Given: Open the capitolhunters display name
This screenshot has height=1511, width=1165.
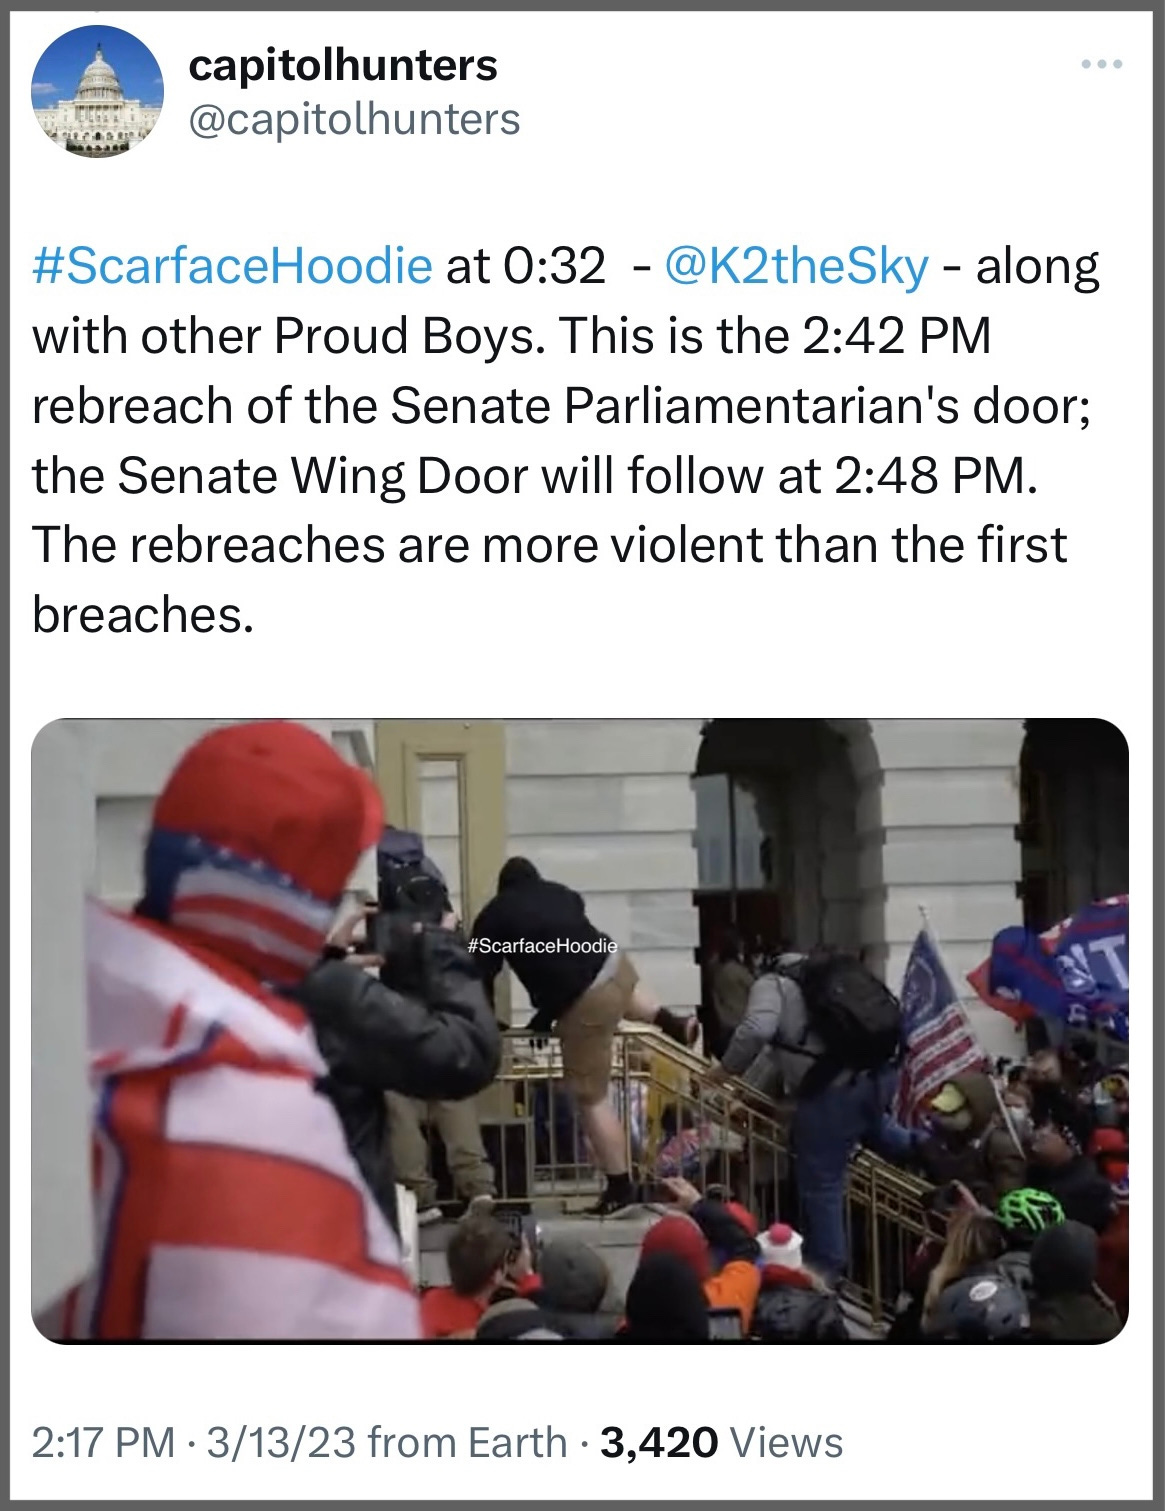Looking at the screenshot, I should tap(343, 66).
